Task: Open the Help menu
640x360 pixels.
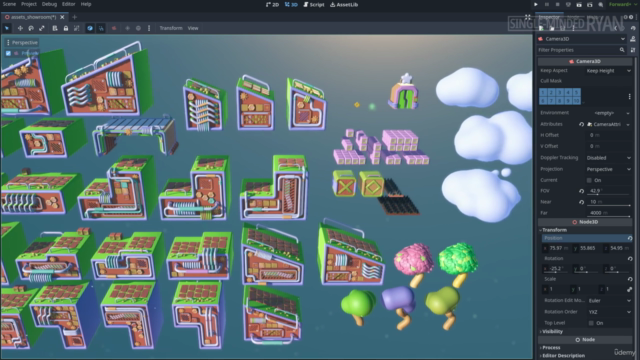Action: (x=86, y=4)
